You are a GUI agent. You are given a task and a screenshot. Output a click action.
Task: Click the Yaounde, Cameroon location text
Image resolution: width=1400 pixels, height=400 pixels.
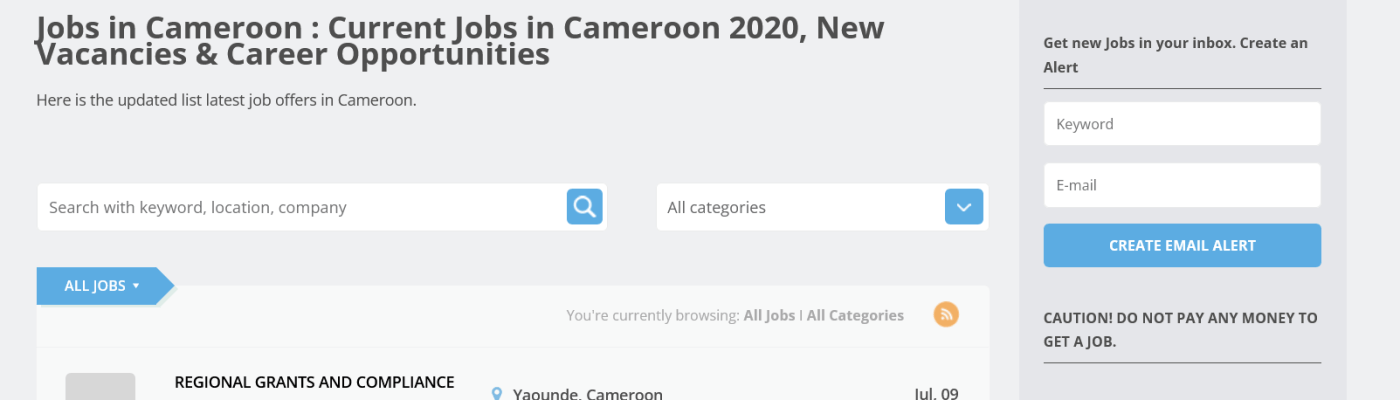[588, 394]
